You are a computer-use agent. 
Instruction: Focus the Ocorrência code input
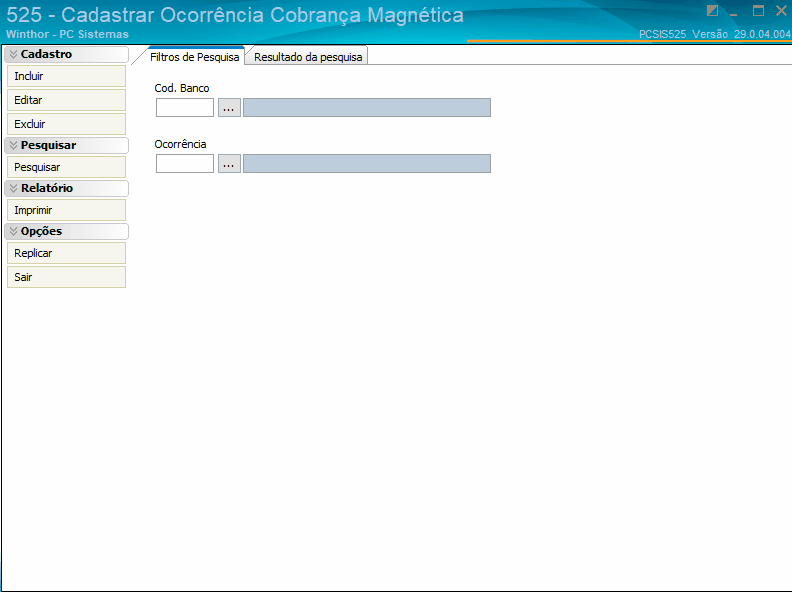click(x=185, y=164)
